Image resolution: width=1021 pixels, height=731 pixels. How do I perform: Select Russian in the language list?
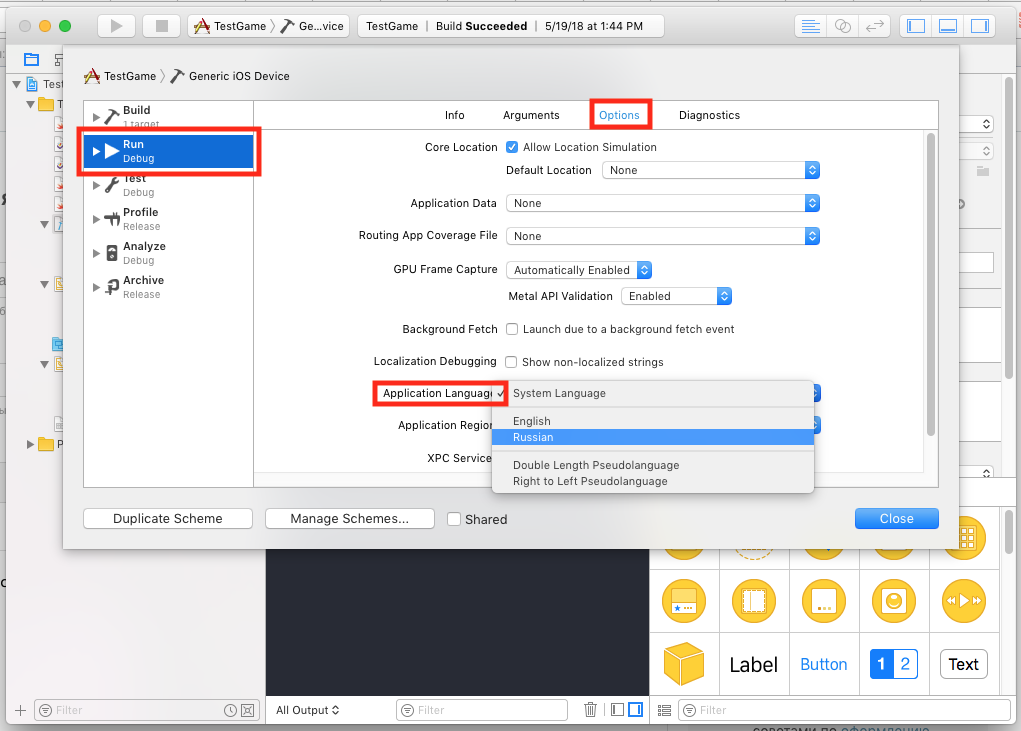point(533,437)
